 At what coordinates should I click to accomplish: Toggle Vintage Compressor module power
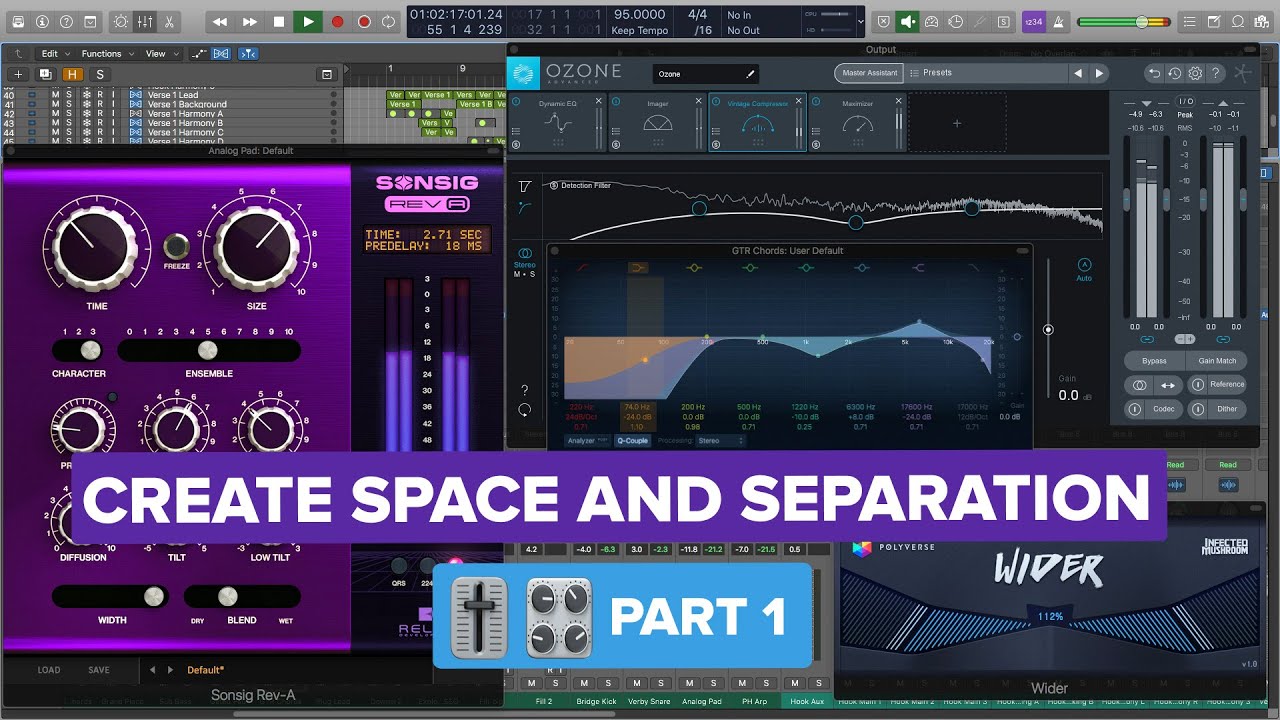(x=716, y=102)
